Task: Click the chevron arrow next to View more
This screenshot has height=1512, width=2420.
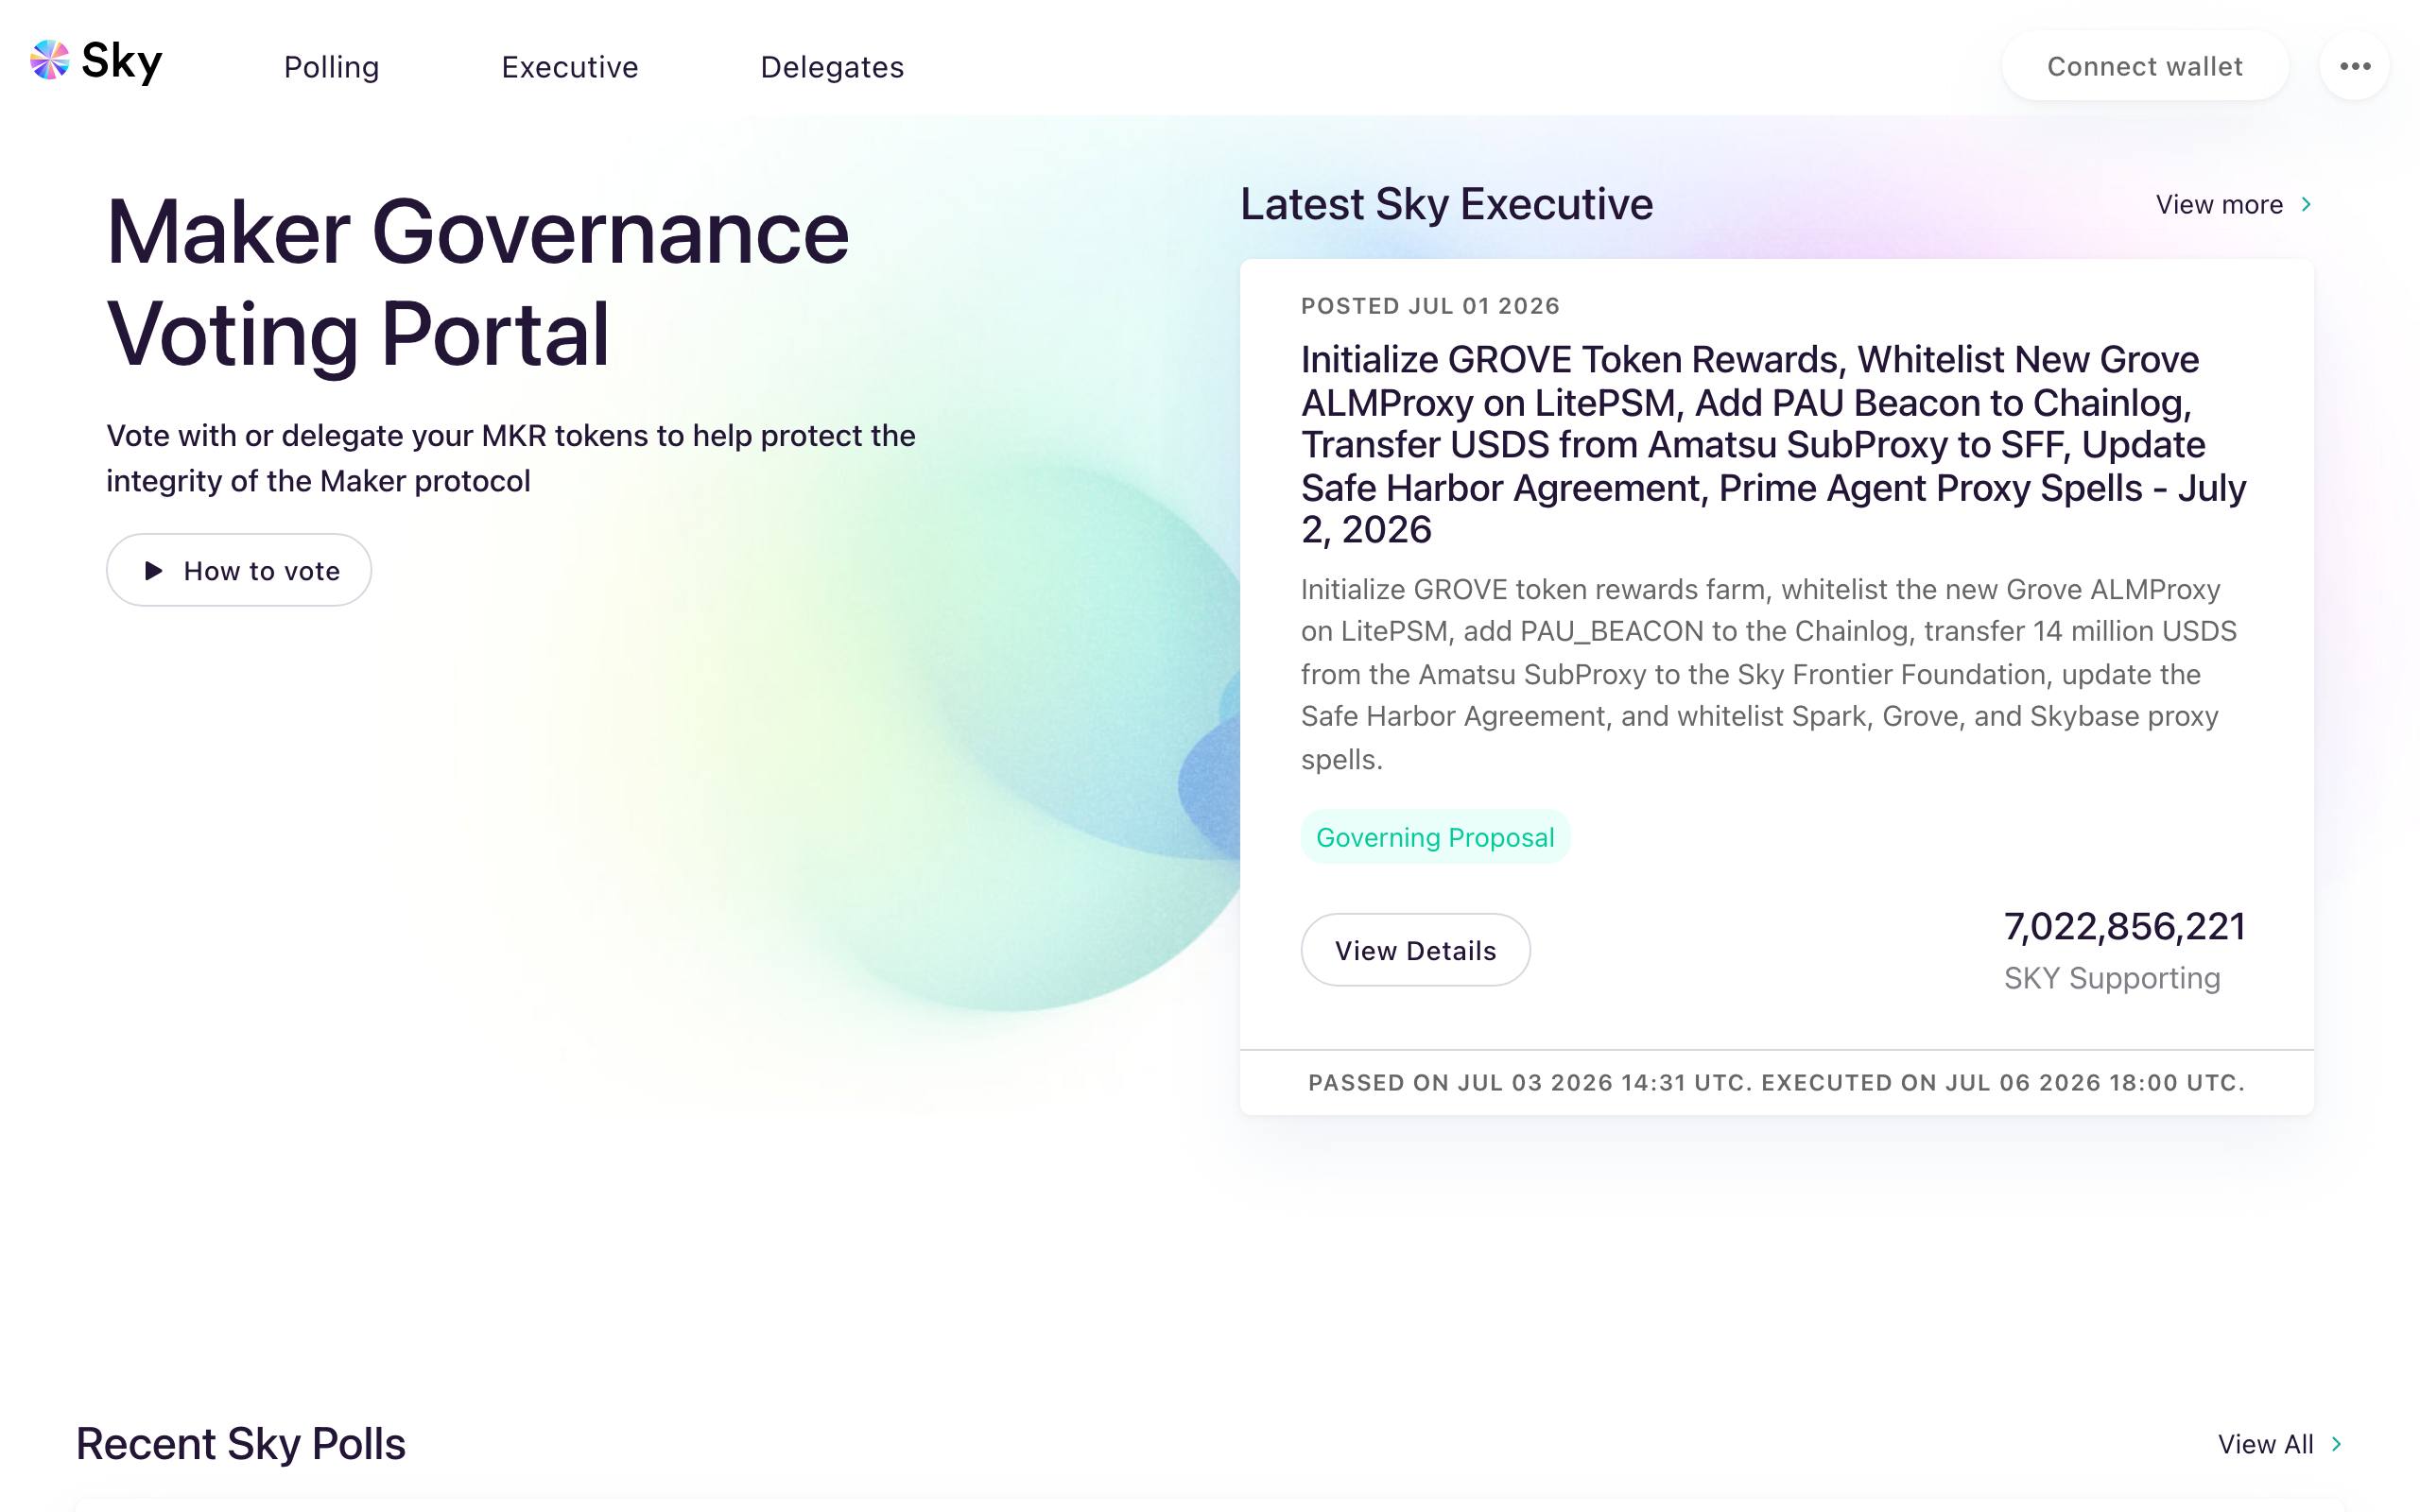Action: pos(2306,204)
